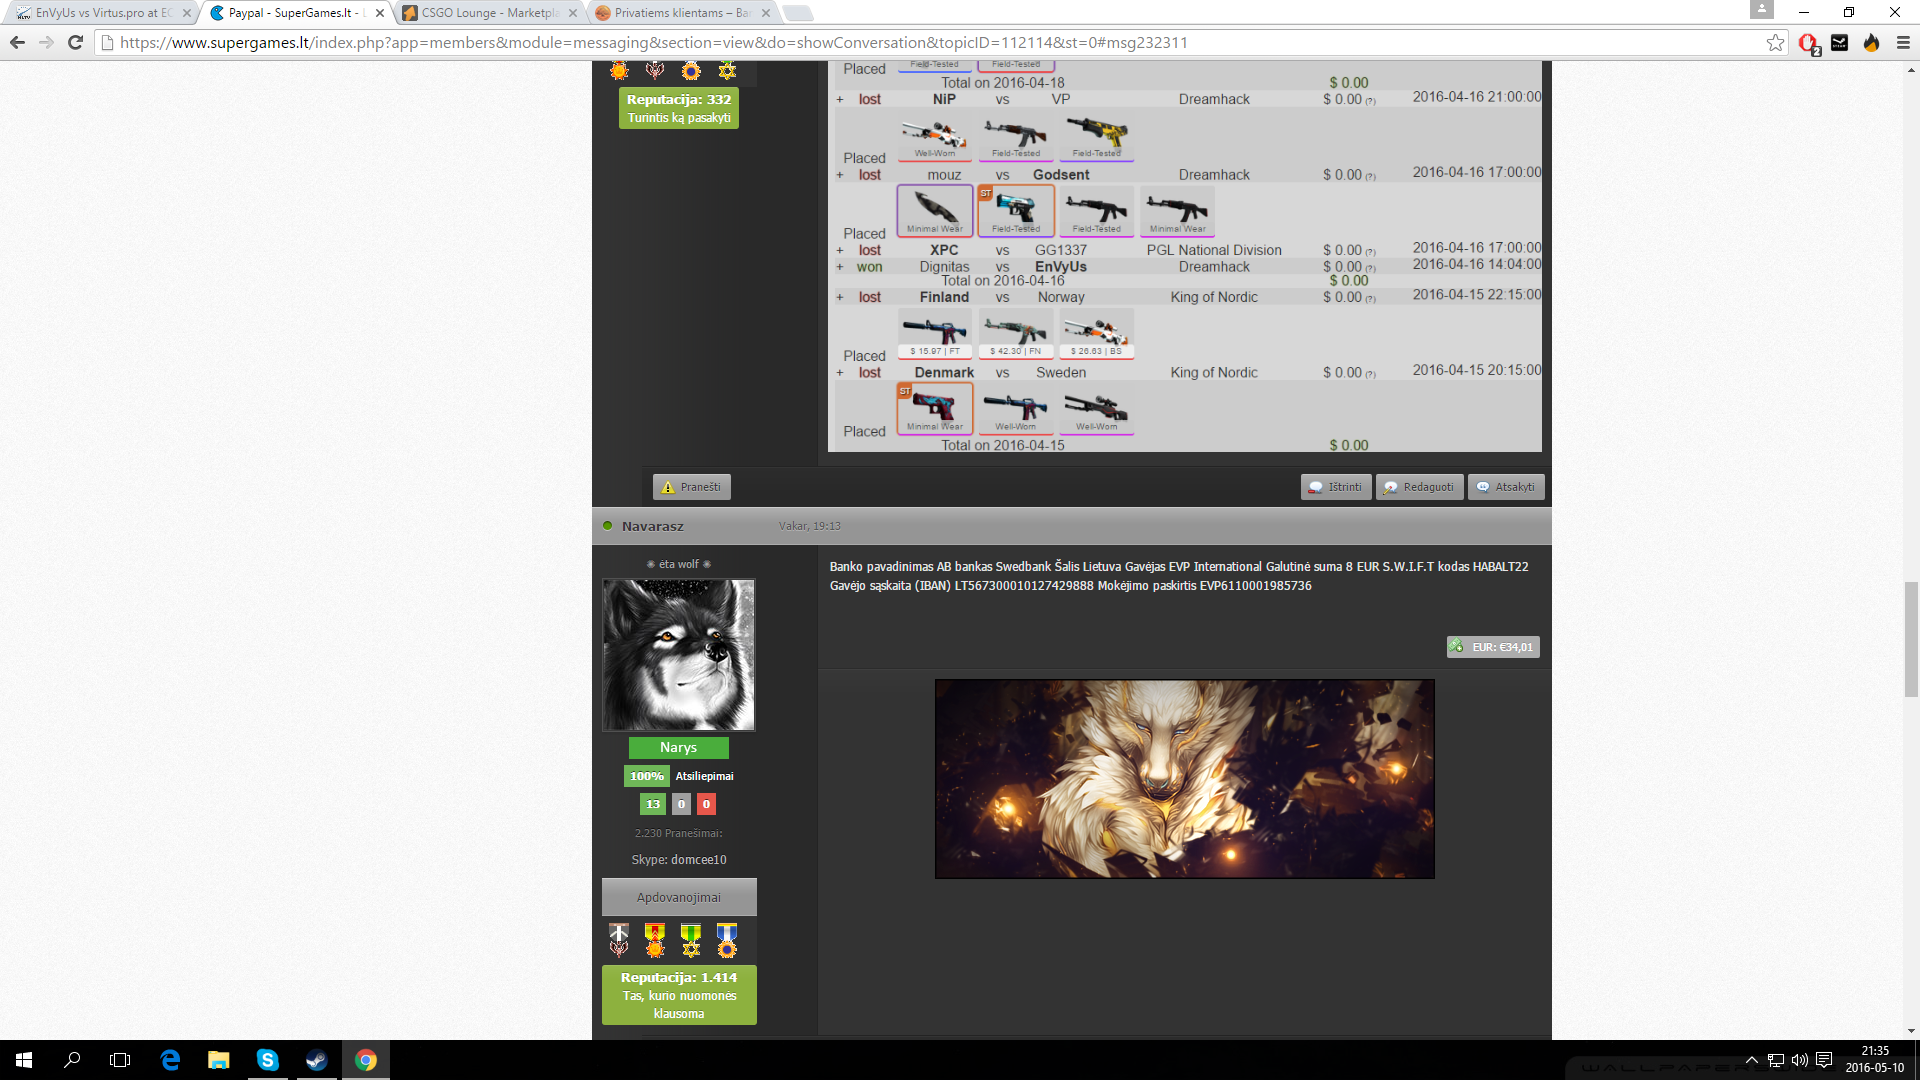
Task: Click the Well-Worn white sniper rifle skin
Action: click(x=934, y=136)
